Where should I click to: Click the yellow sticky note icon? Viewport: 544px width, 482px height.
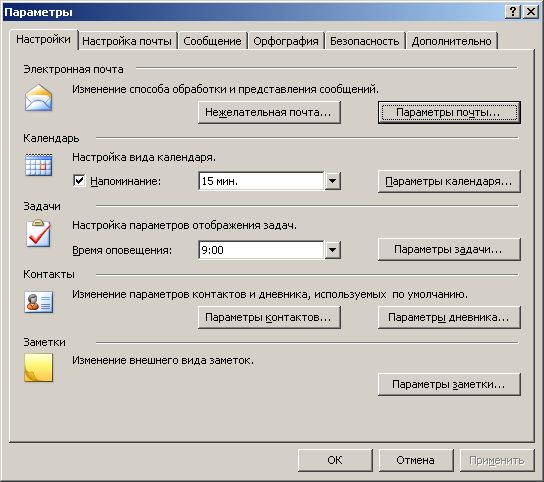(38, 368)
